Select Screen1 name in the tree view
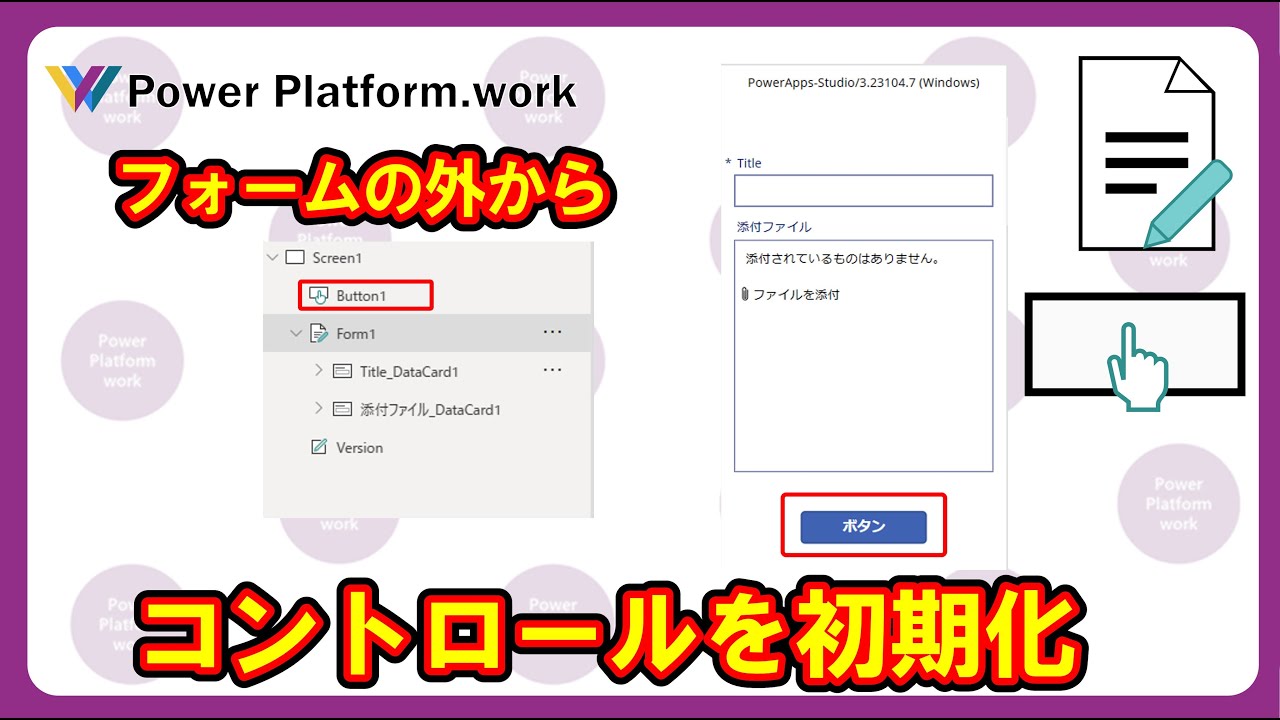The width and height of the screenshot is (1280, 720). coord(336,258)
